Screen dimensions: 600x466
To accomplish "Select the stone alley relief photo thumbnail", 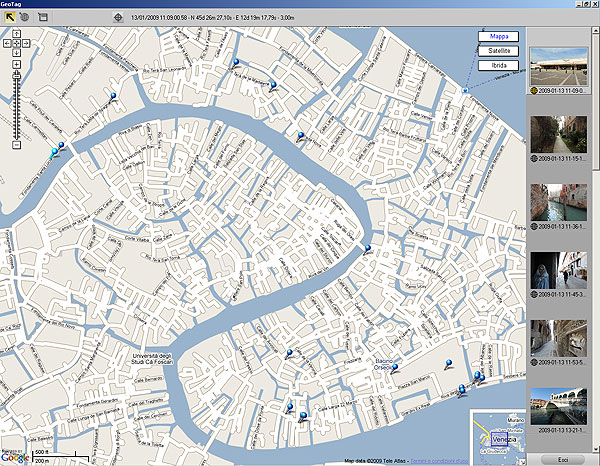I will pos(559,339).
